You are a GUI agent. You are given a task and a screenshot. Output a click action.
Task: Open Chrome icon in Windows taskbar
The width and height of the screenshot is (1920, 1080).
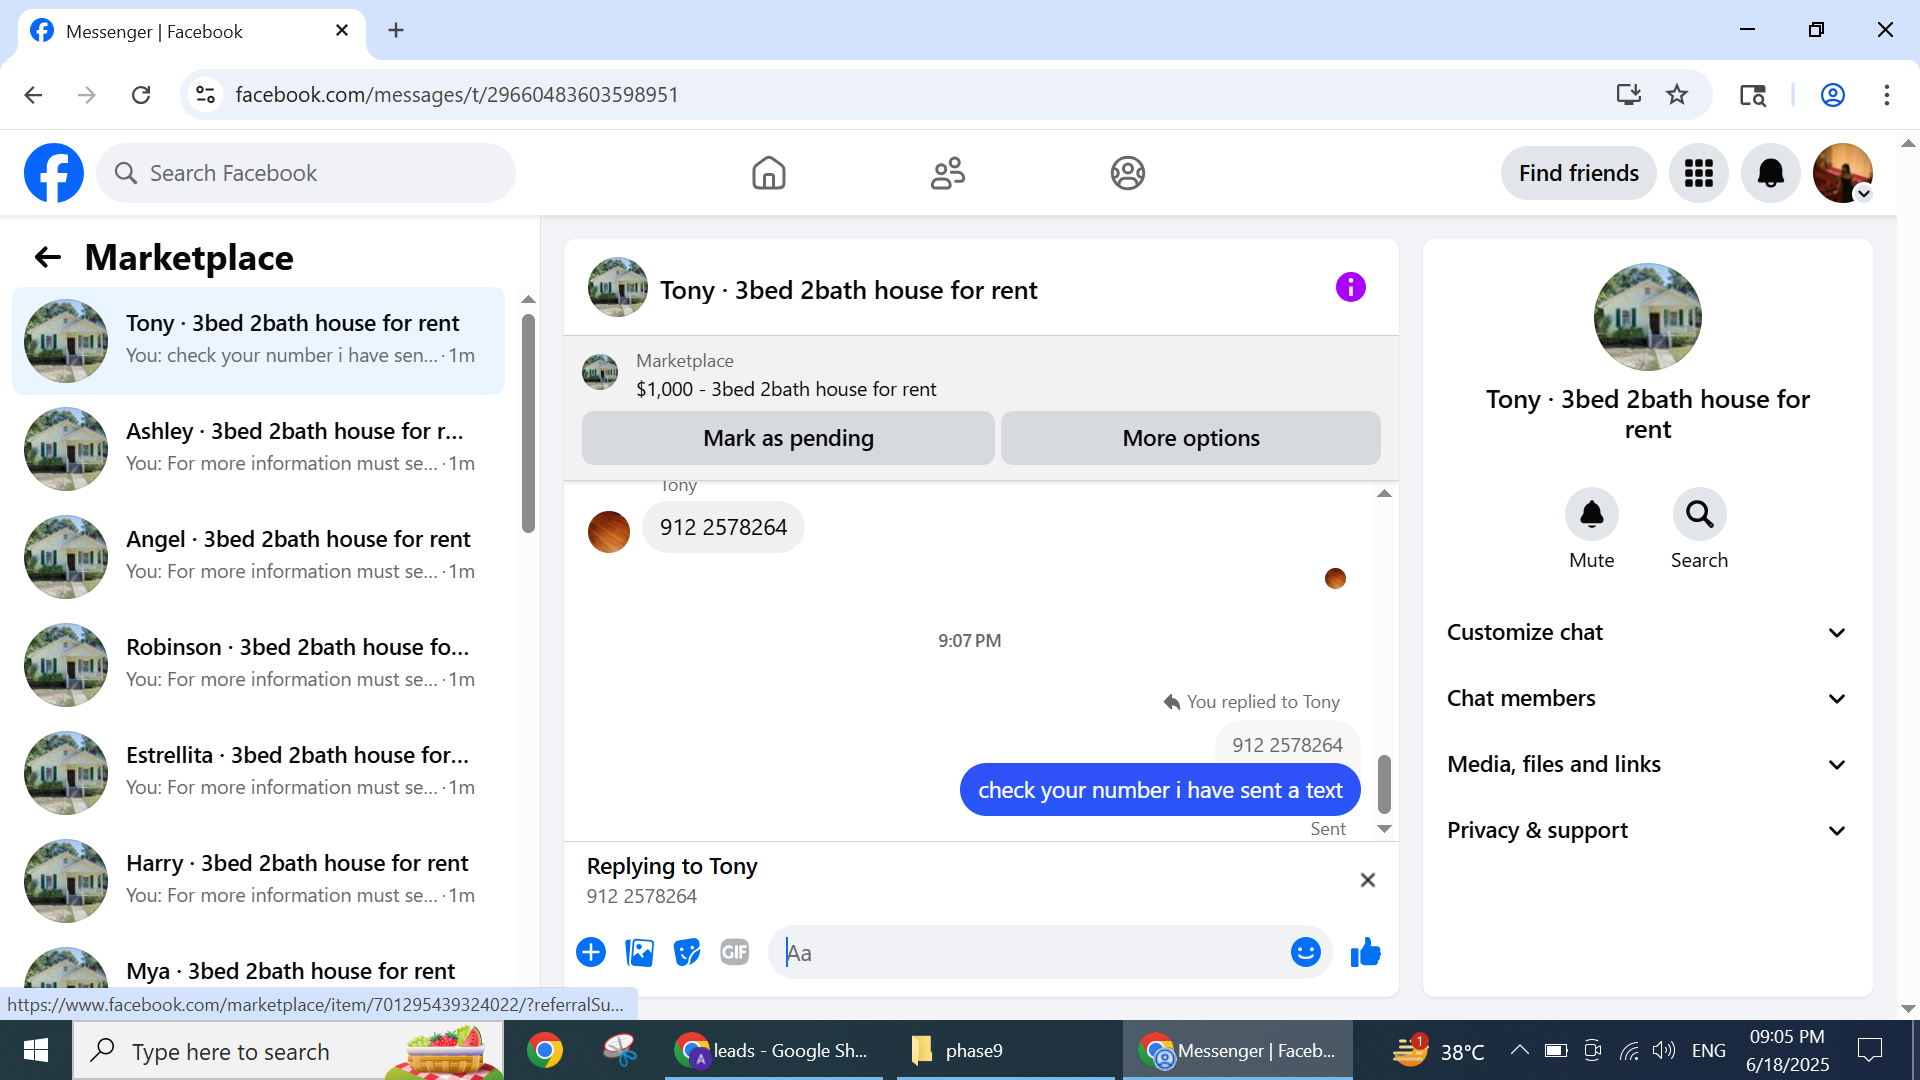pyautogui.click(x=545, y=1050)
